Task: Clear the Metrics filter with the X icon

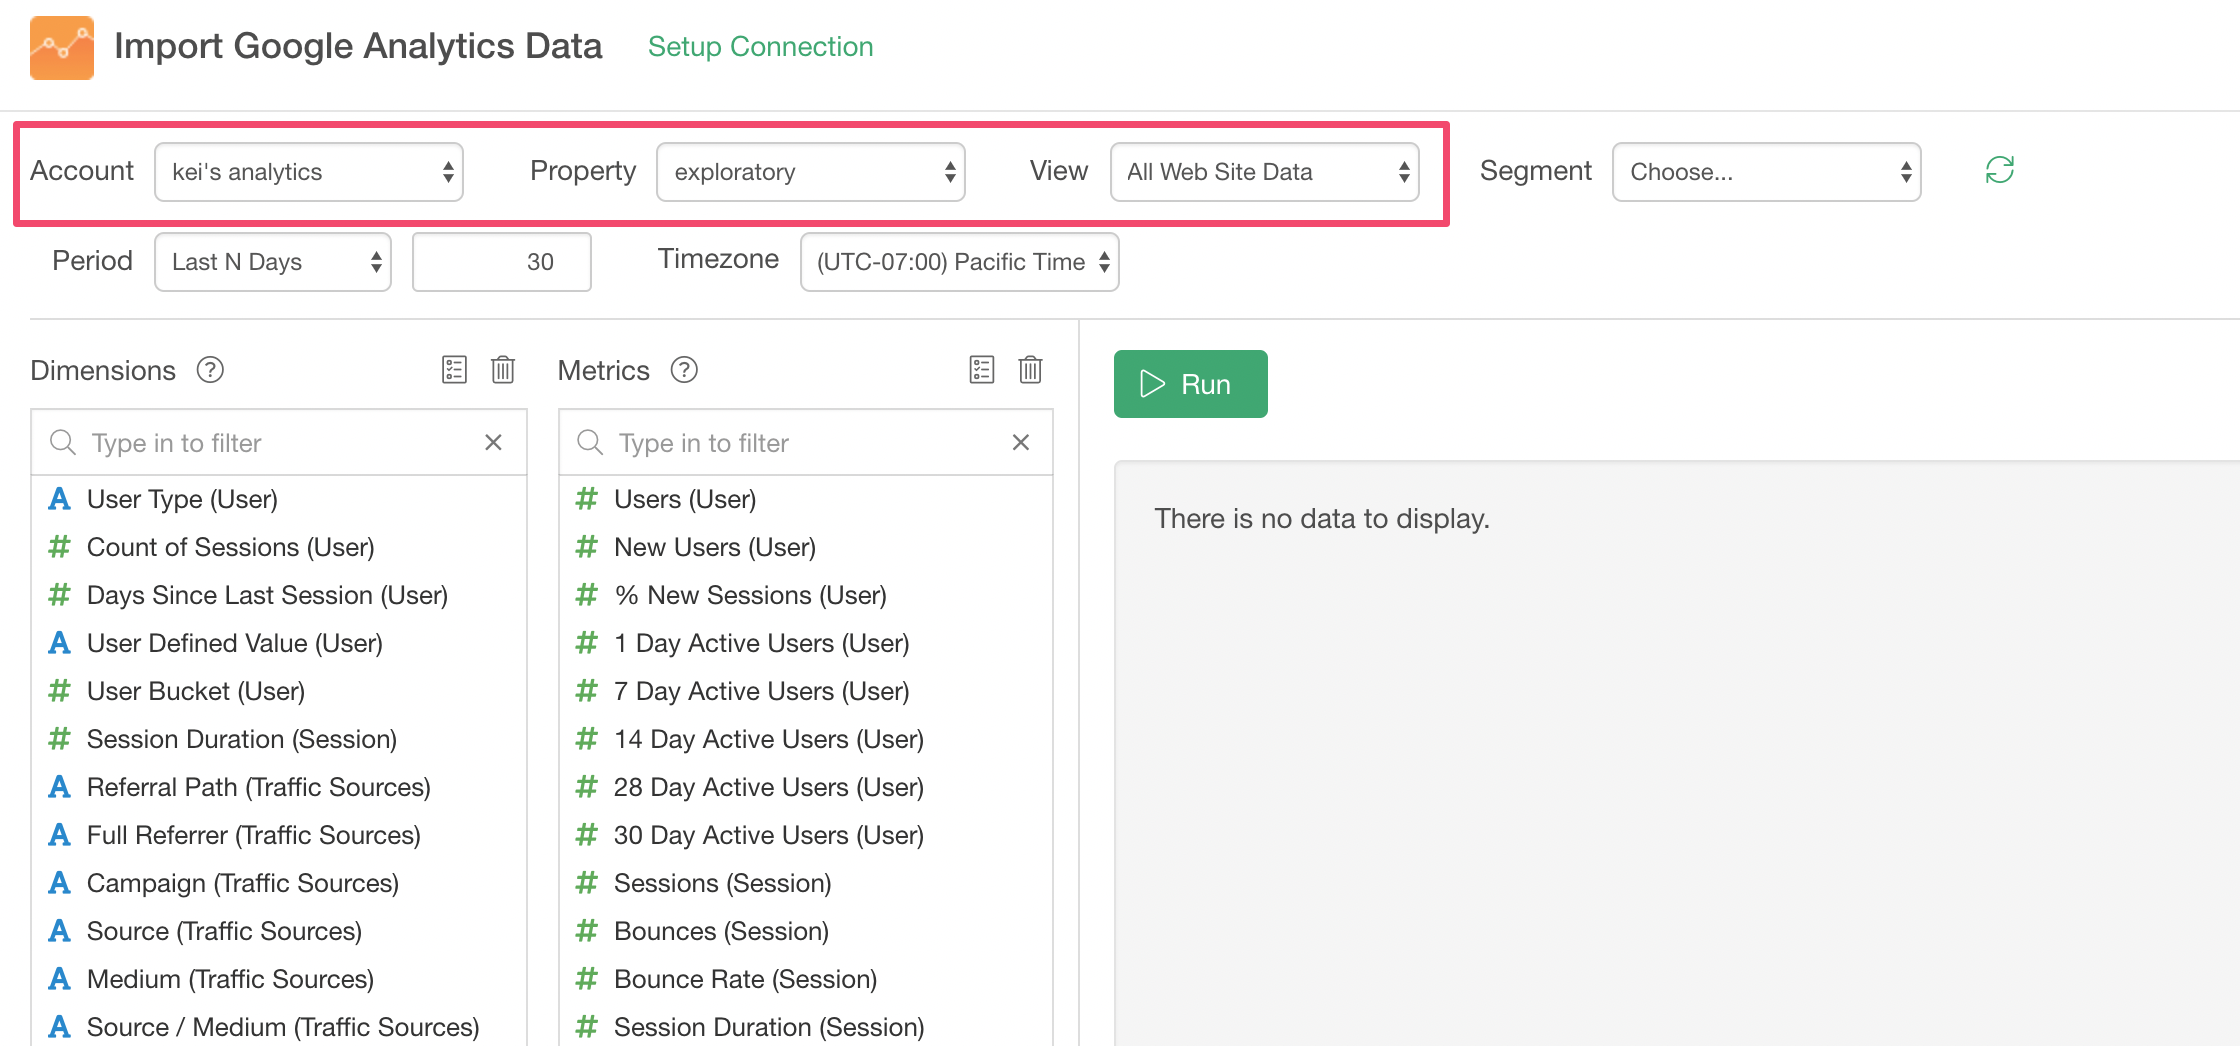Action: [1021, 442]
